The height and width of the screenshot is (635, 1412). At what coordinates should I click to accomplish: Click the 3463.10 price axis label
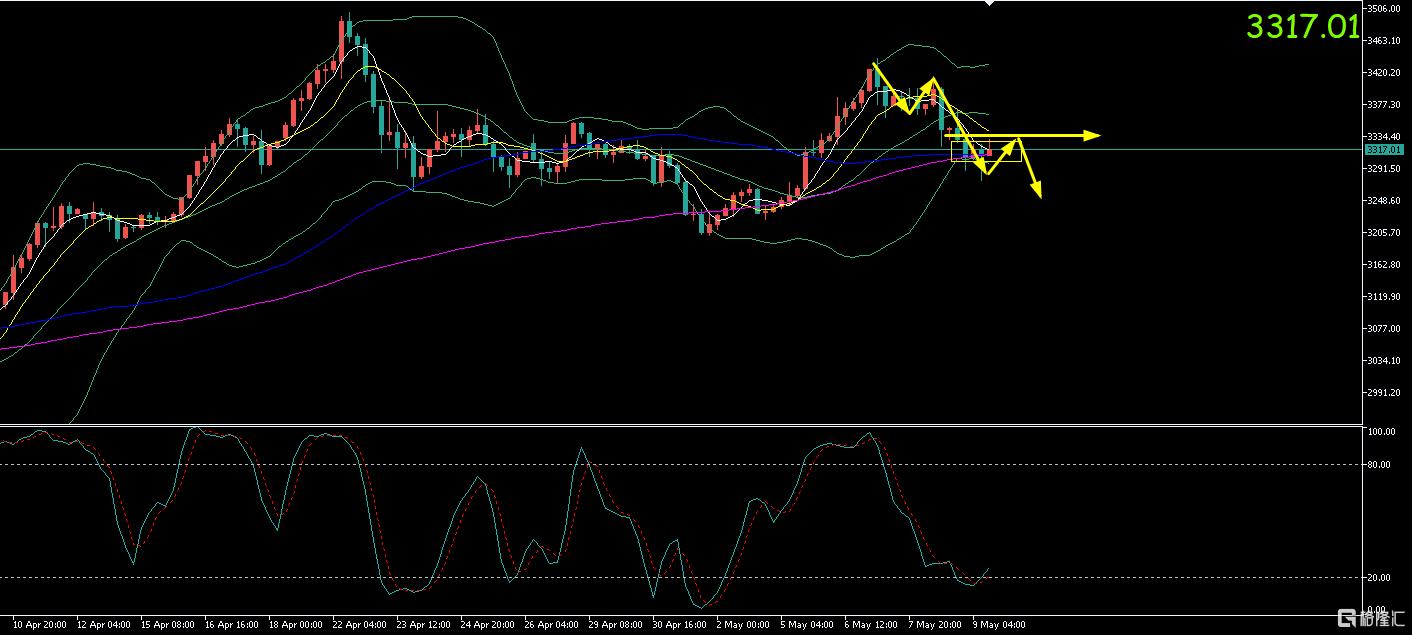[x=1386, y=41]
